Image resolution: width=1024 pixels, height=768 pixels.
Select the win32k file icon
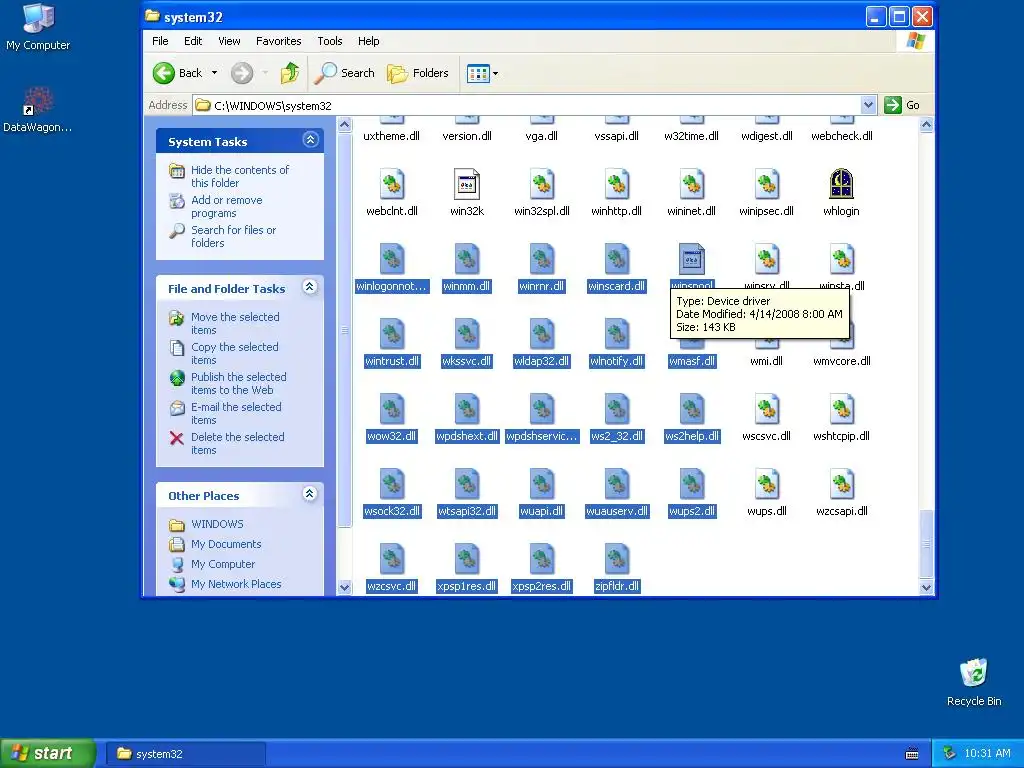coord(467,185)
